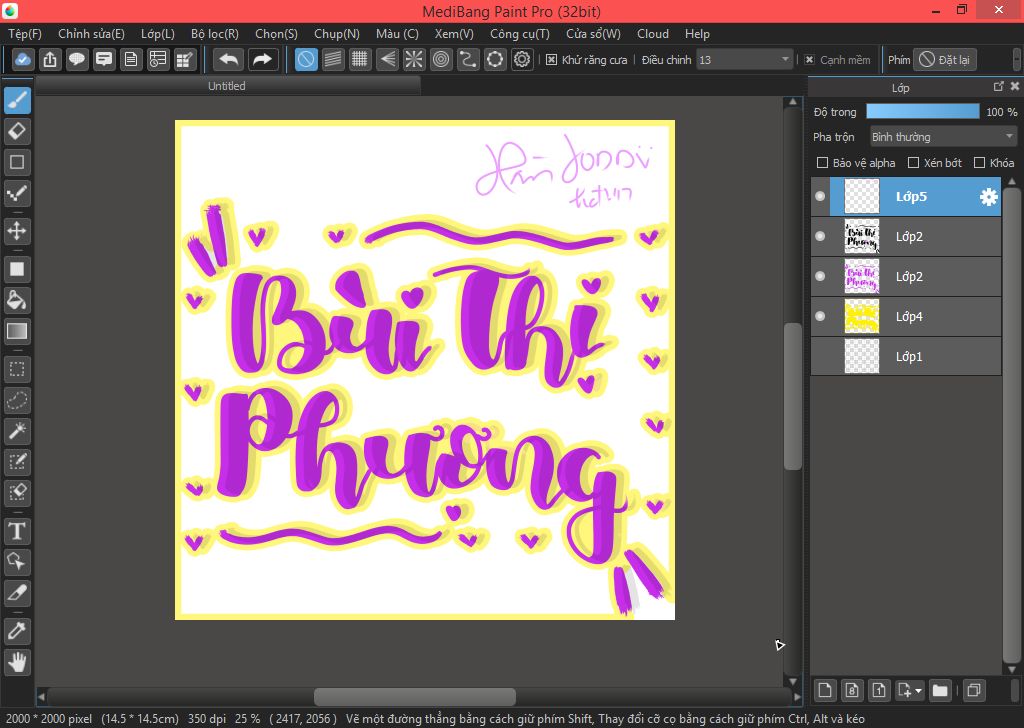Select the Eraser tool

pyautogui.click(x=17, y=131)
